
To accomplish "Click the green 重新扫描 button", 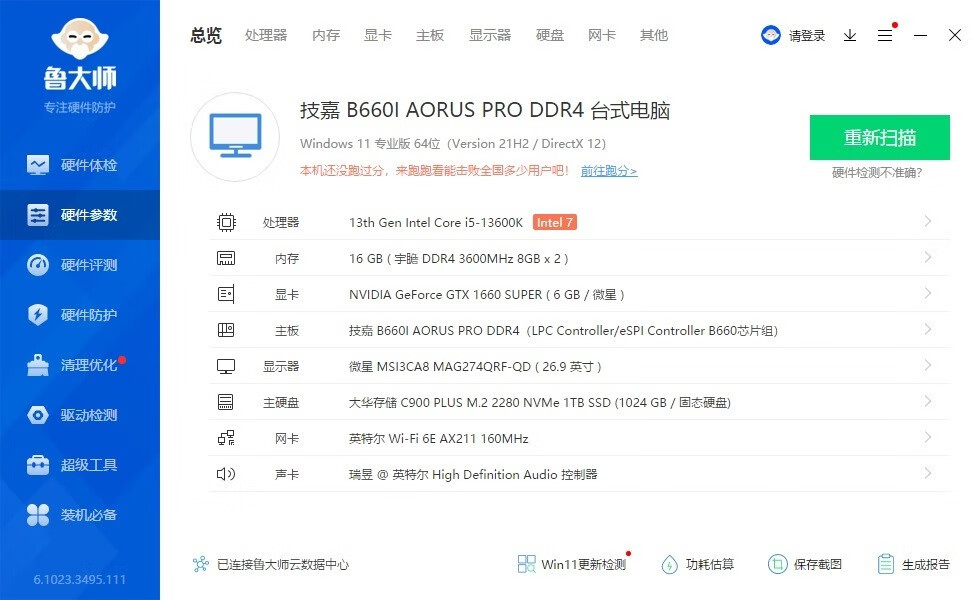I will click(879, 138).
